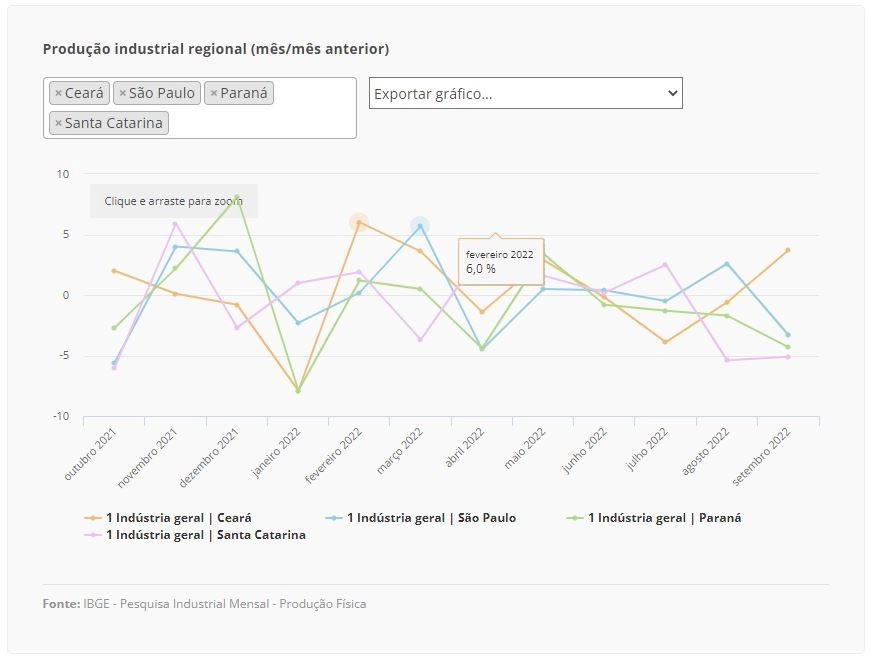Click the highlighted Ceará fevereiro 2022 data point
This screenshot has width=870, height=661.
pos(359,222)
